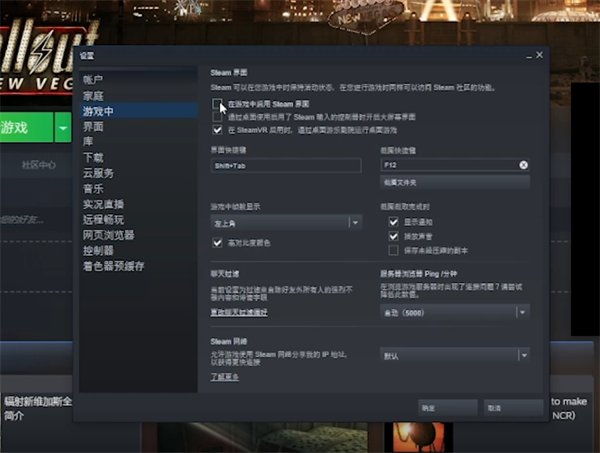Go to 着色器预缓存 settings page

[x=113, y=266]
